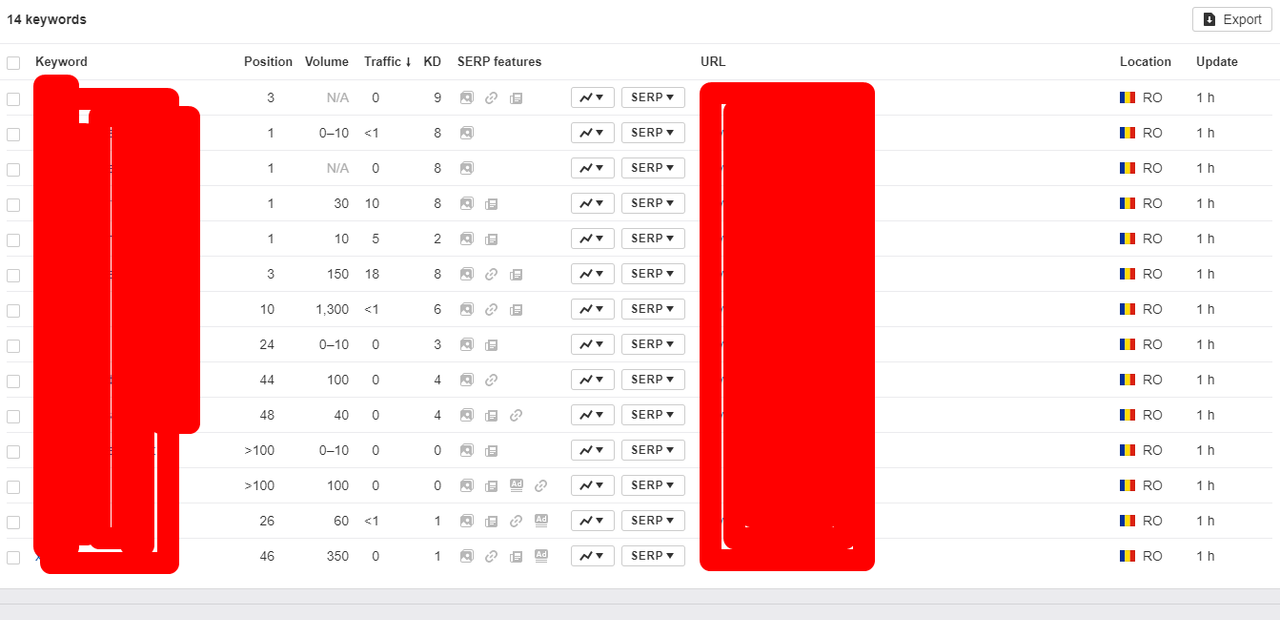
Task: Click the '350' volume value
Action: [x=338, y=556]
